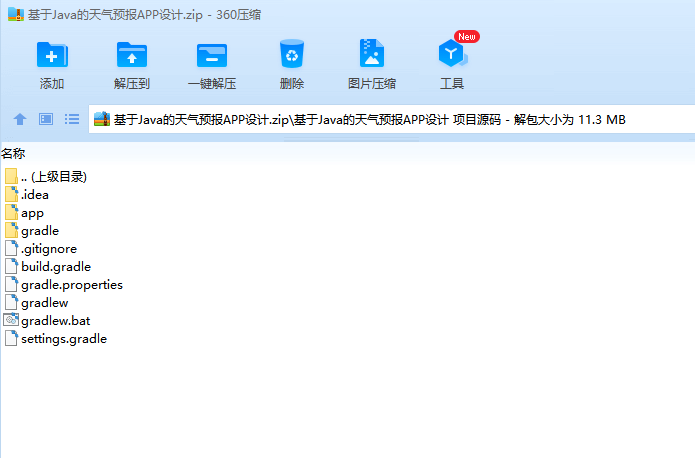Click the archive path input field
The width and height of the screenshot is (695, 458).
coord(392,119)
